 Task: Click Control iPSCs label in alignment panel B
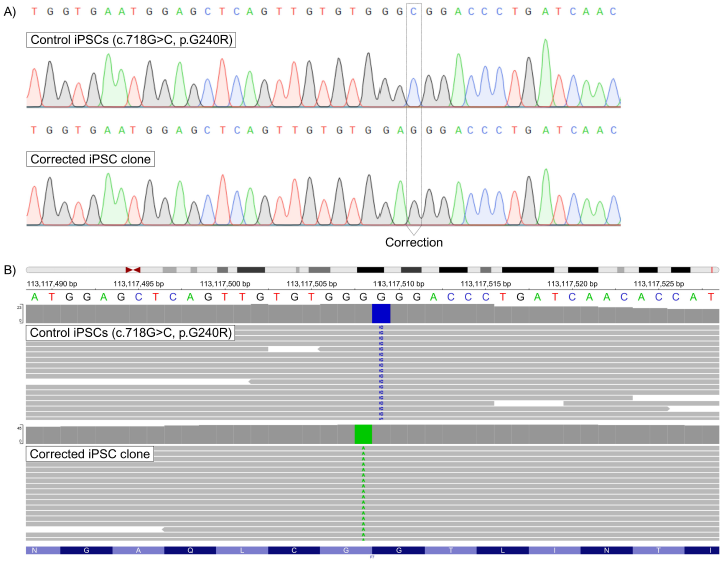pos(128,332)
